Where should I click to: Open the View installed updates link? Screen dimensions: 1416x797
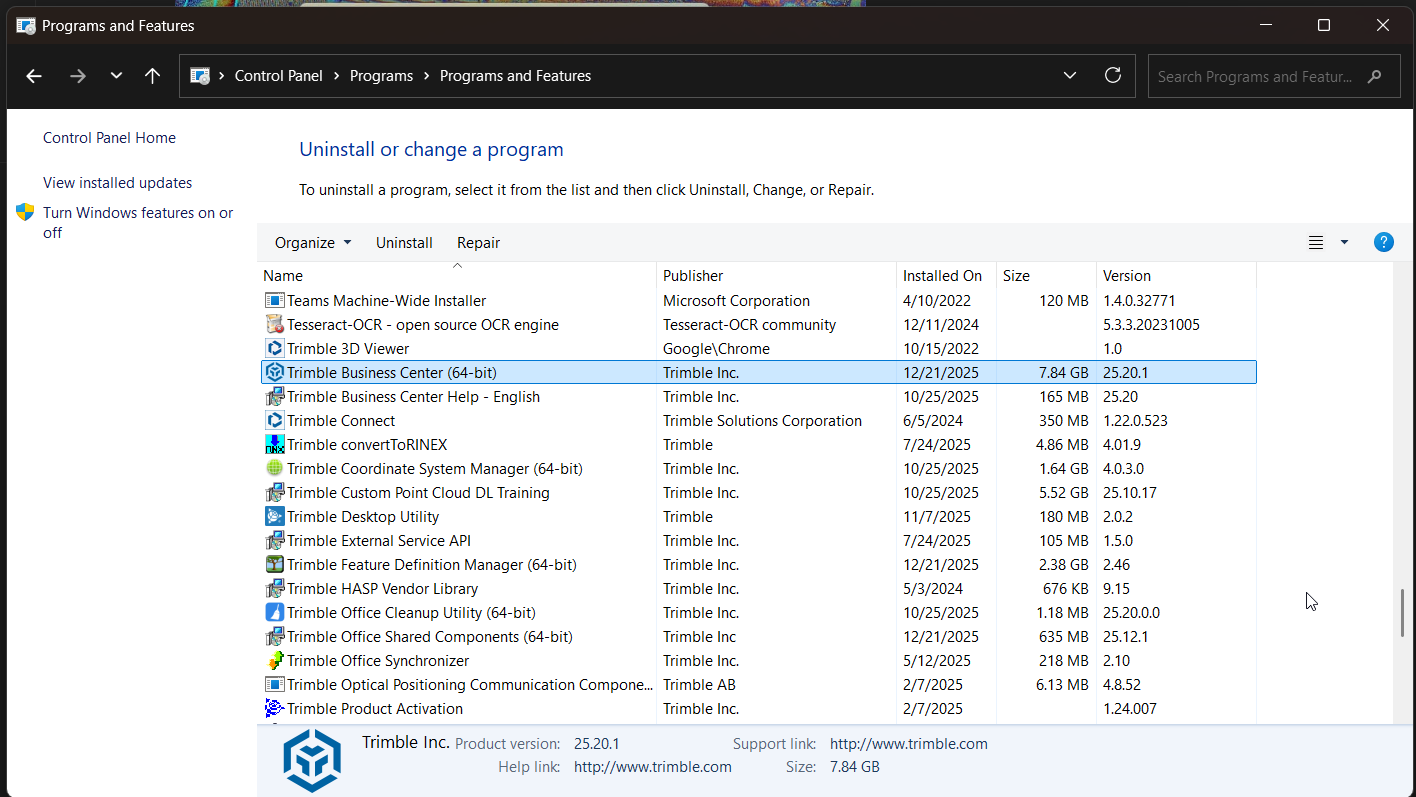(x=117, y=183)
